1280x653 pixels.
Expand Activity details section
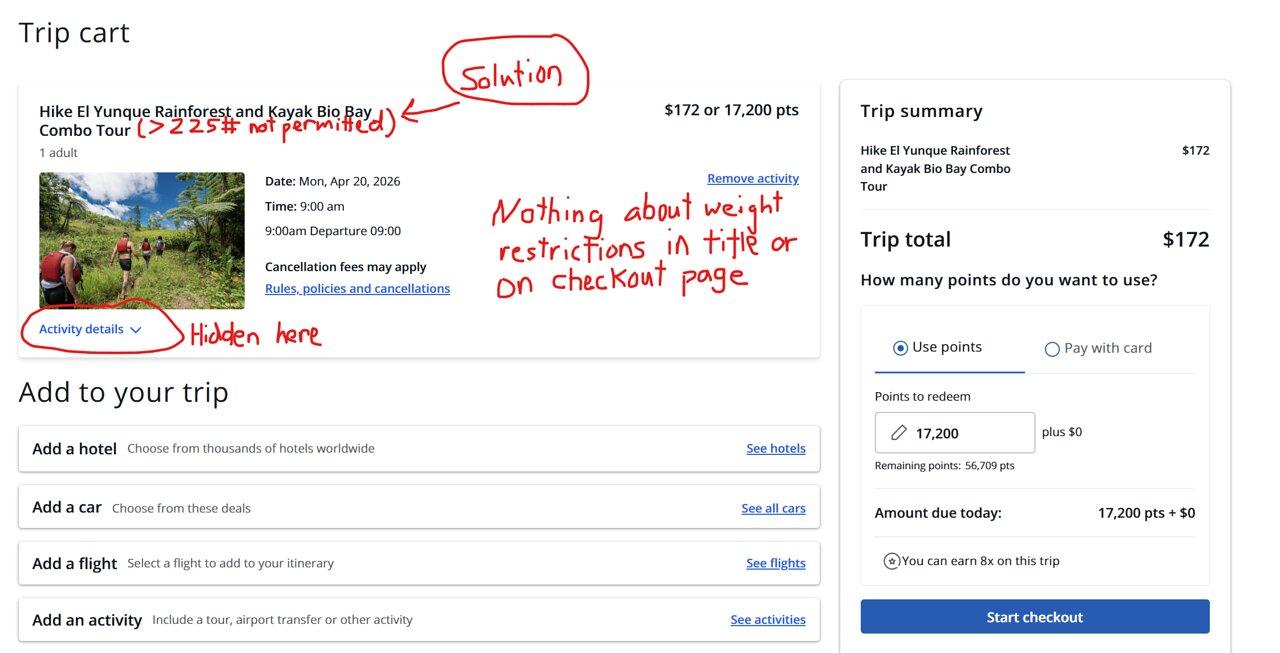point(90,329)
